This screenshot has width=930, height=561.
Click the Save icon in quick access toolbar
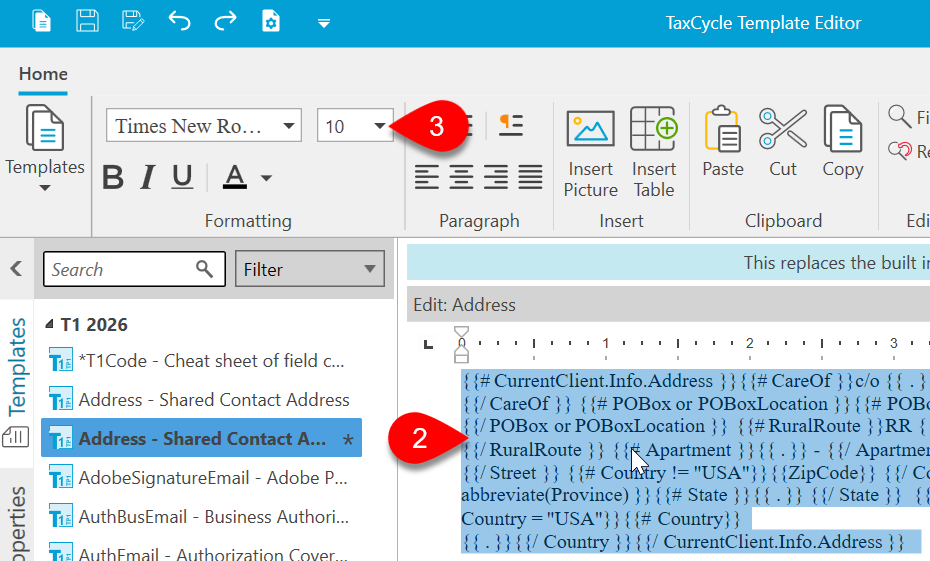click(x=87, y=22)
